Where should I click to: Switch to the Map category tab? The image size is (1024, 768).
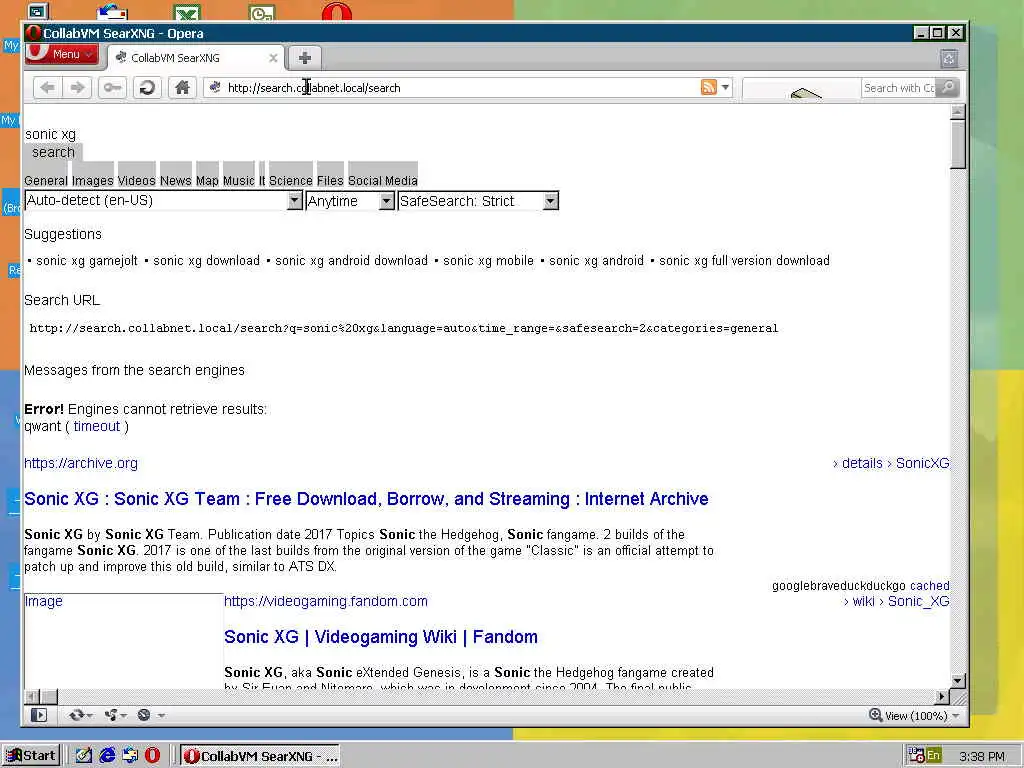click(207, 180)
